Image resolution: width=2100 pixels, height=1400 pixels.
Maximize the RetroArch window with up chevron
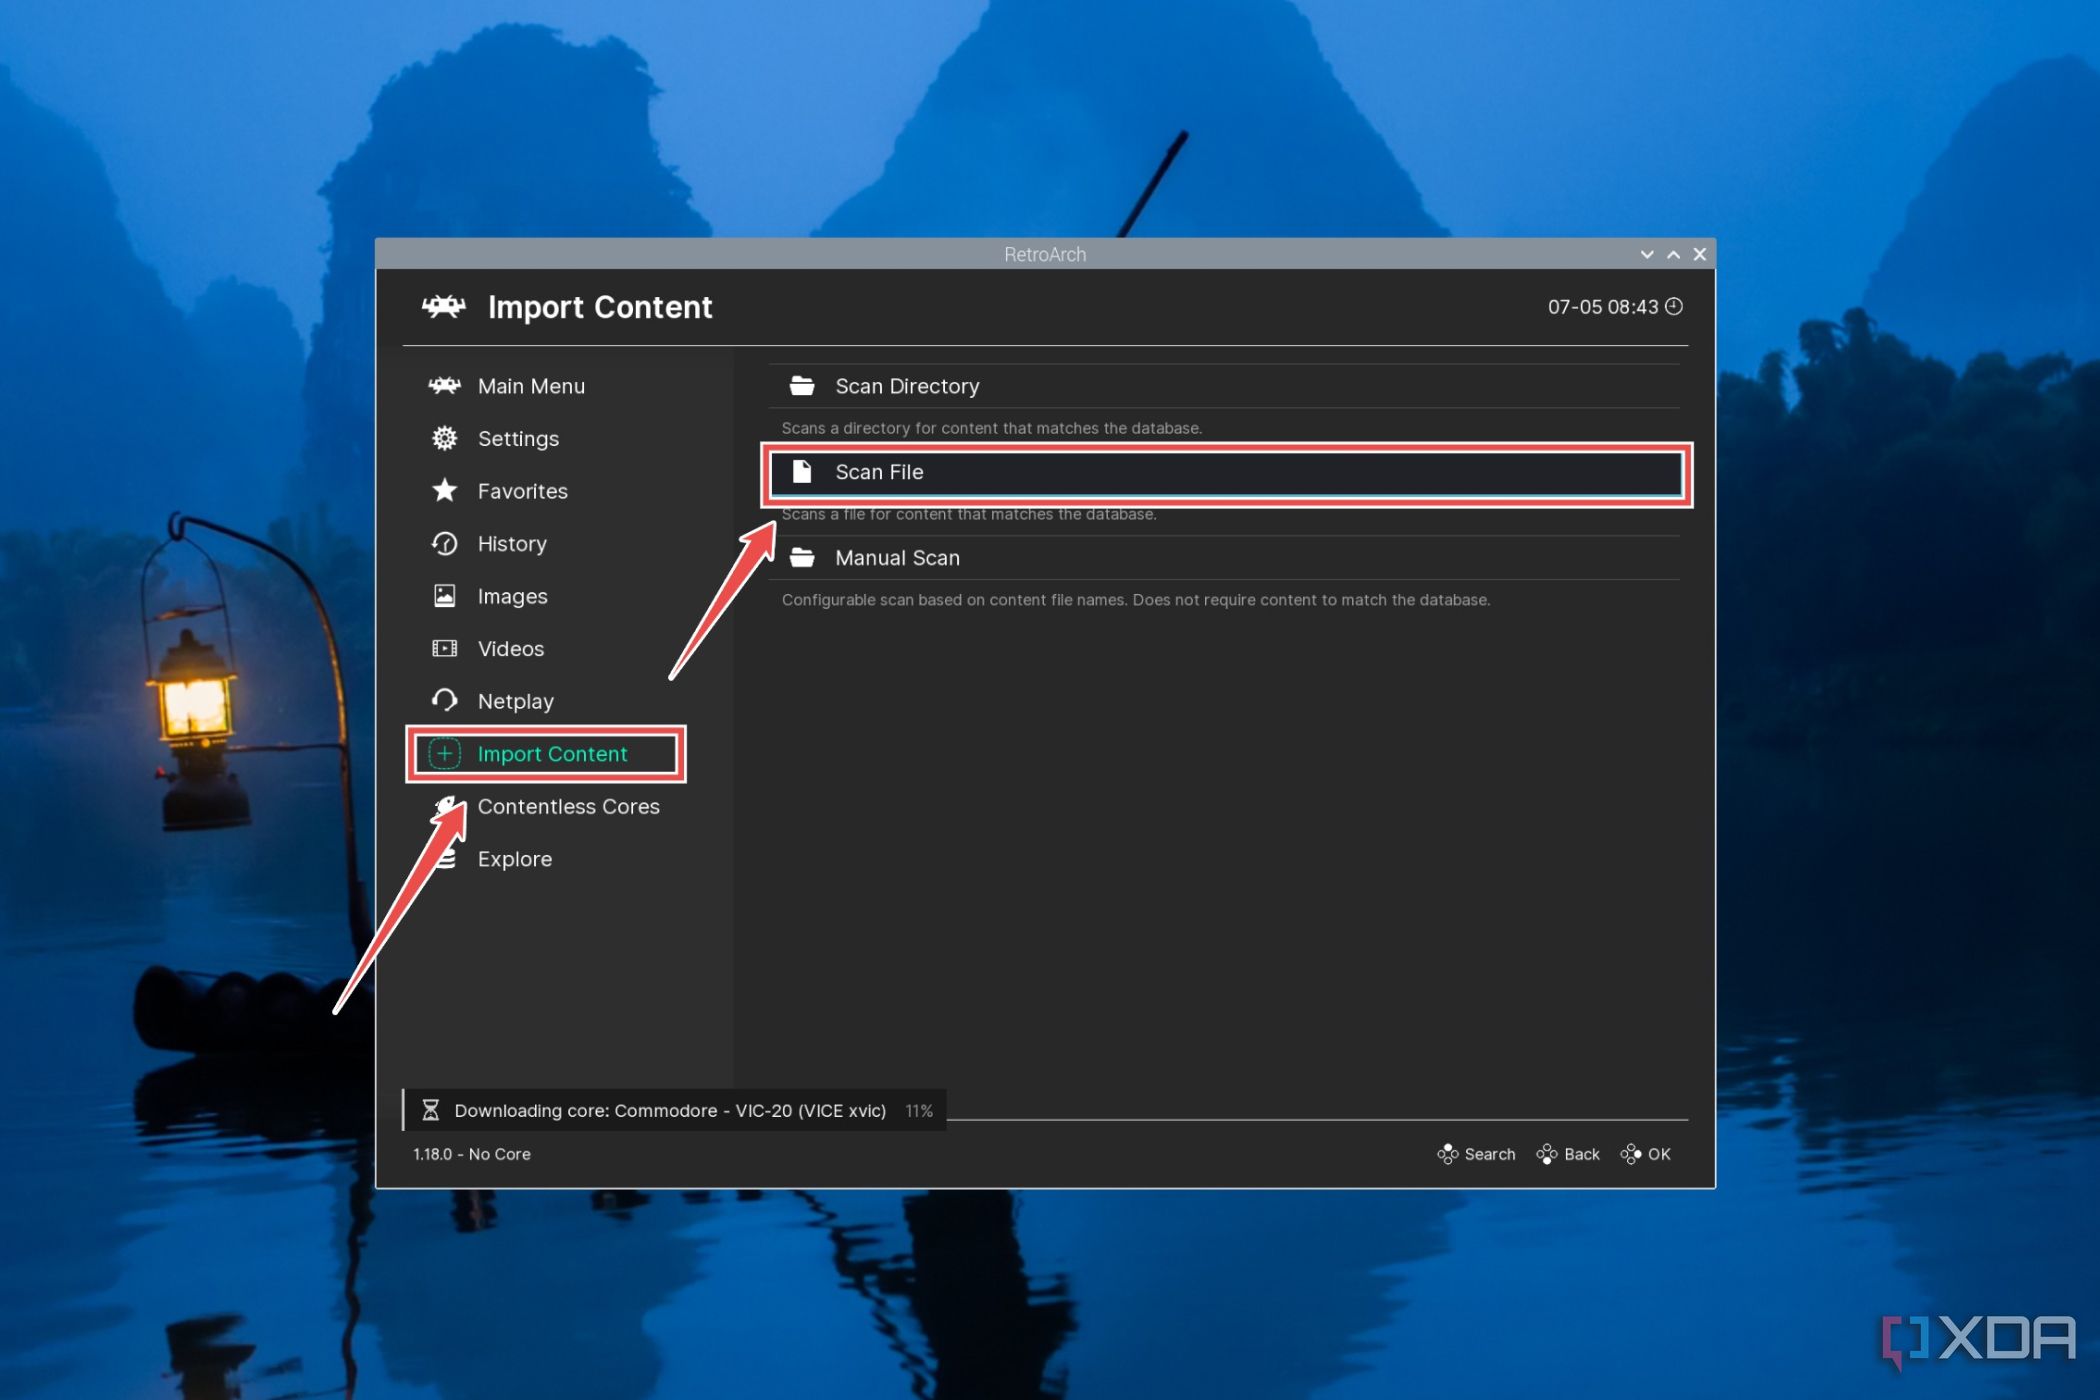pyautogui.click(x=1673, y=254)
